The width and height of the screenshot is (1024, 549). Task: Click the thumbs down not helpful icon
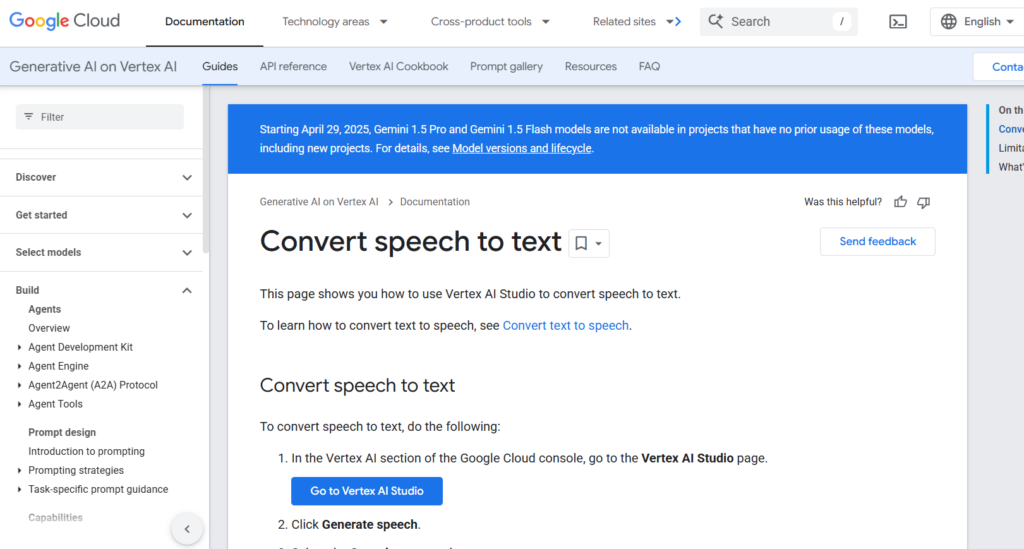coord(923,202)
